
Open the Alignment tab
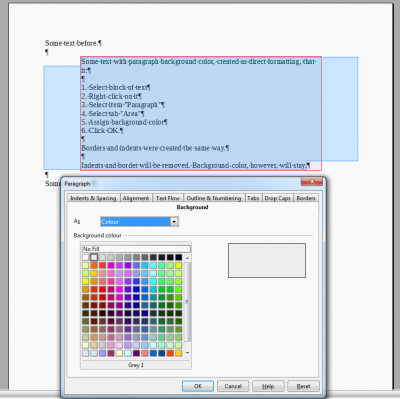click(x=136, y=198)
